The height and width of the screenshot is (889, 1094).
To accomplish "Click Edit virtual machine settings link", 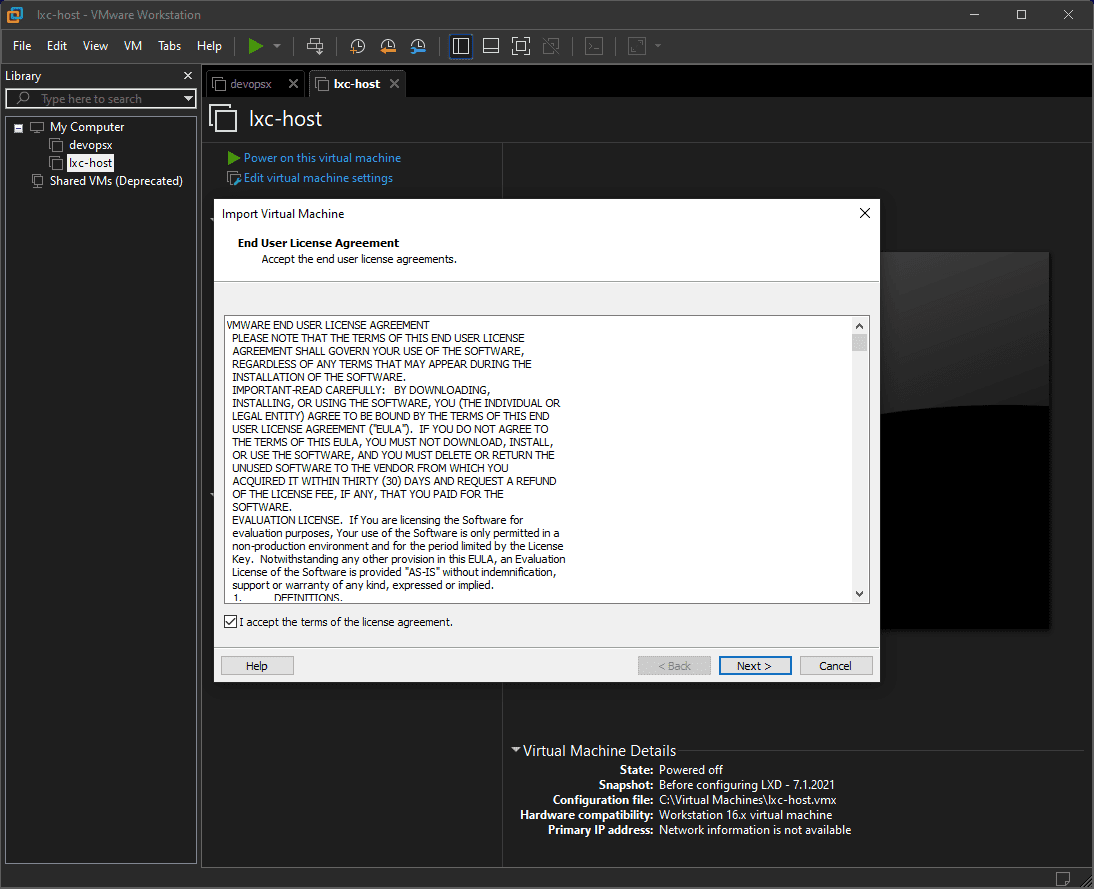I will click(x=318, y=178).
